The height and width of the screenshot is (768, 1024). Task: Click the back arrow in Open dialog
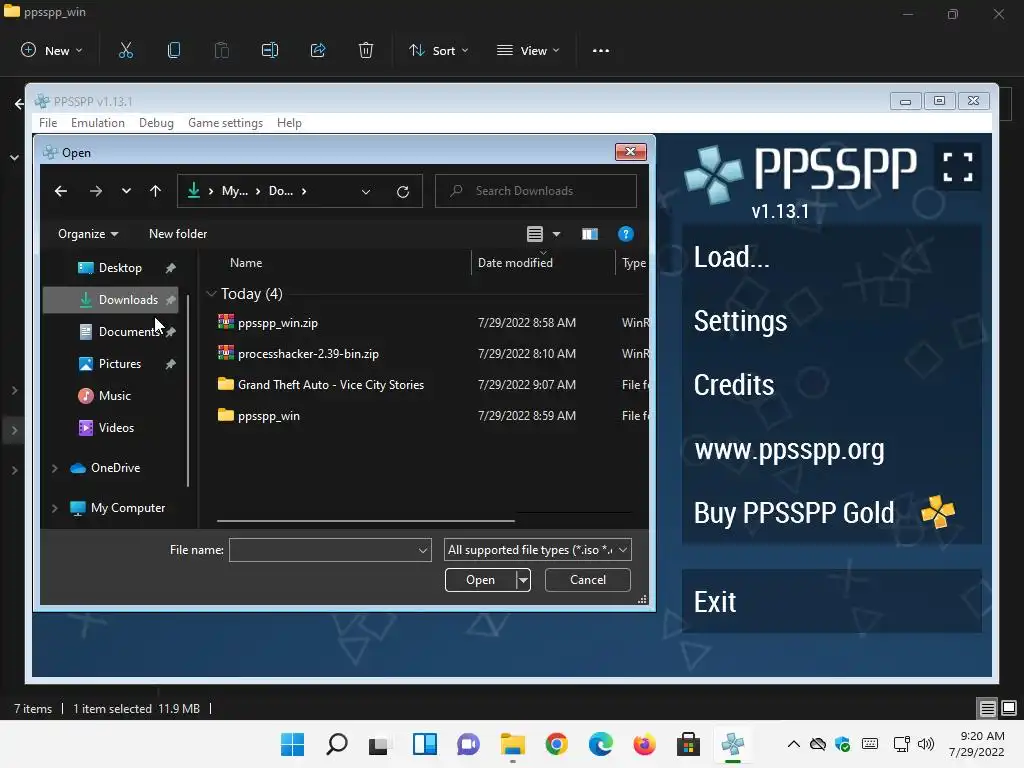(x=61, y=191)
